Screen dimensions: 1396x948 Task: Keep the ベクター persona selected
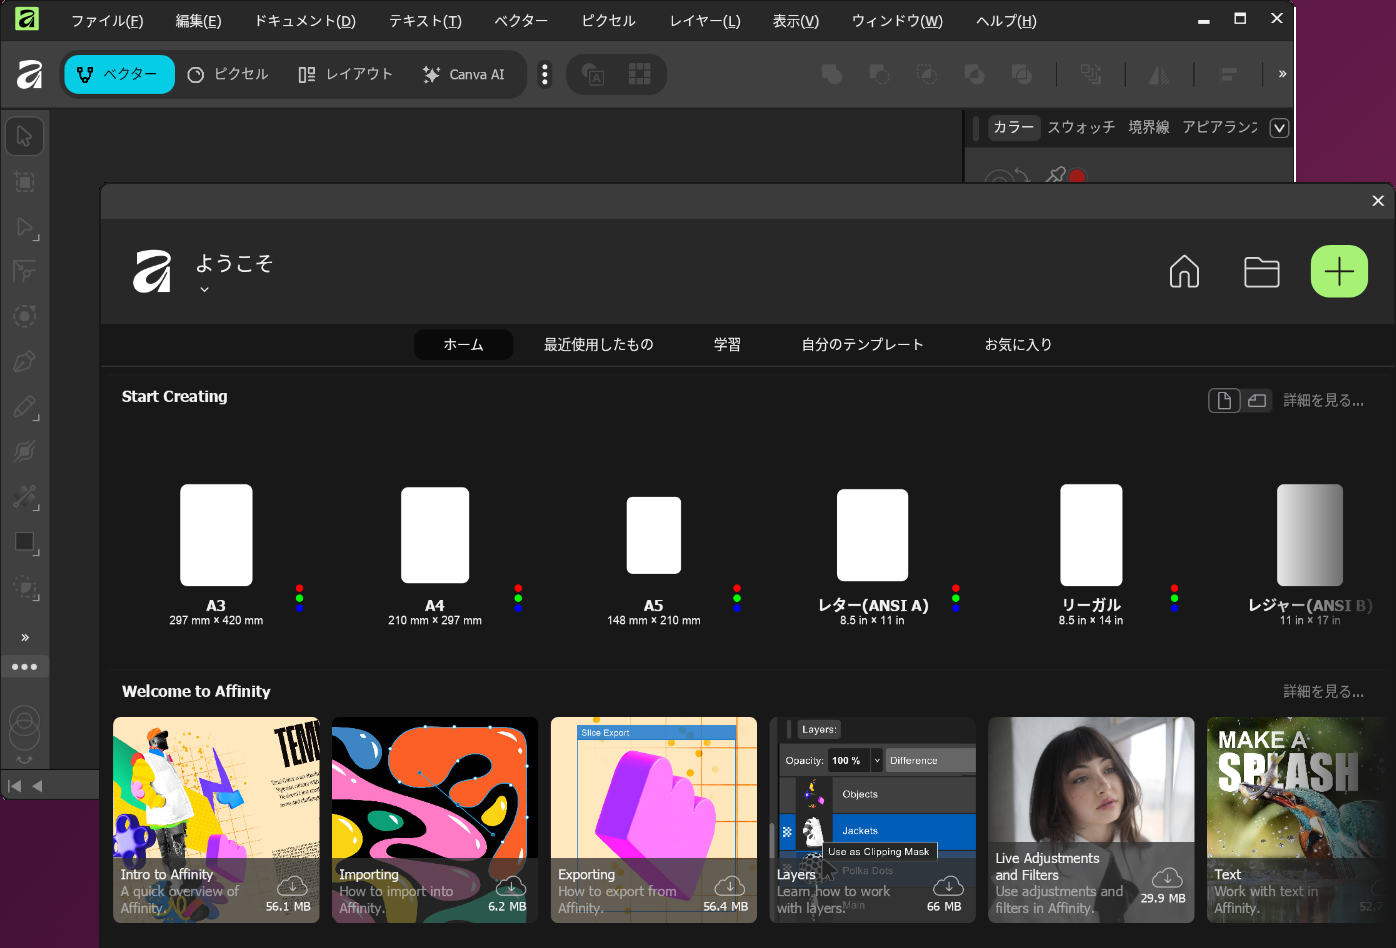click(x=119, y=73)
